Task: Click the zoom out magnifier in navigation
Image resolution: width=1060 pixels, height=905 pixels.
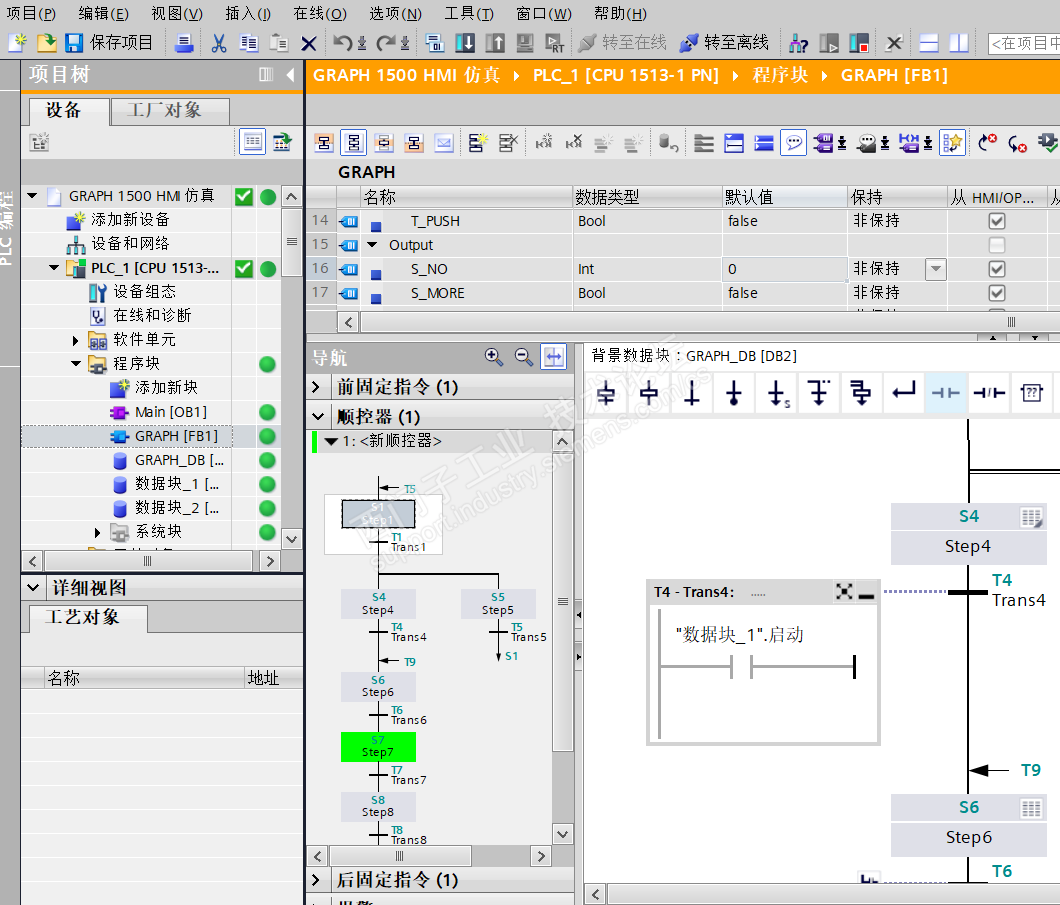Action: (x=523, y=356)
